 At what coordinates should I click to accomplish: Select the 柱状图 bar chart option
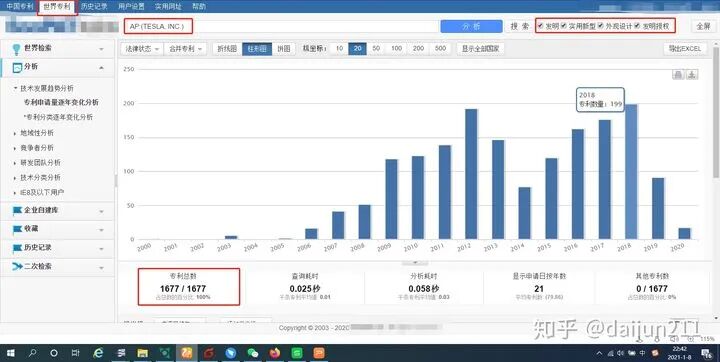257,49
